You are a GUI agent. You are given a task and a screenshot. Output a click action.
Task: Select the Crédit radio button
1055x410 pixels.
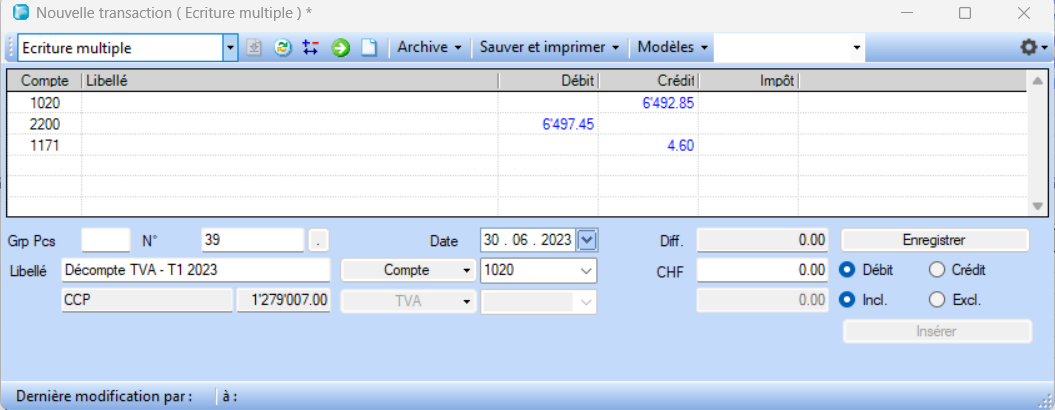coord(937,270)
